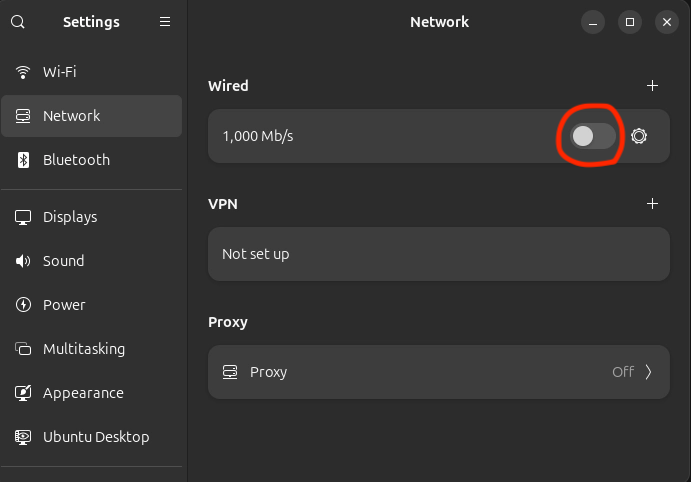Viewport: 691px width, 482px height.
Task: Click the Sound speaker icon
Action: click(x=23, y=261)
